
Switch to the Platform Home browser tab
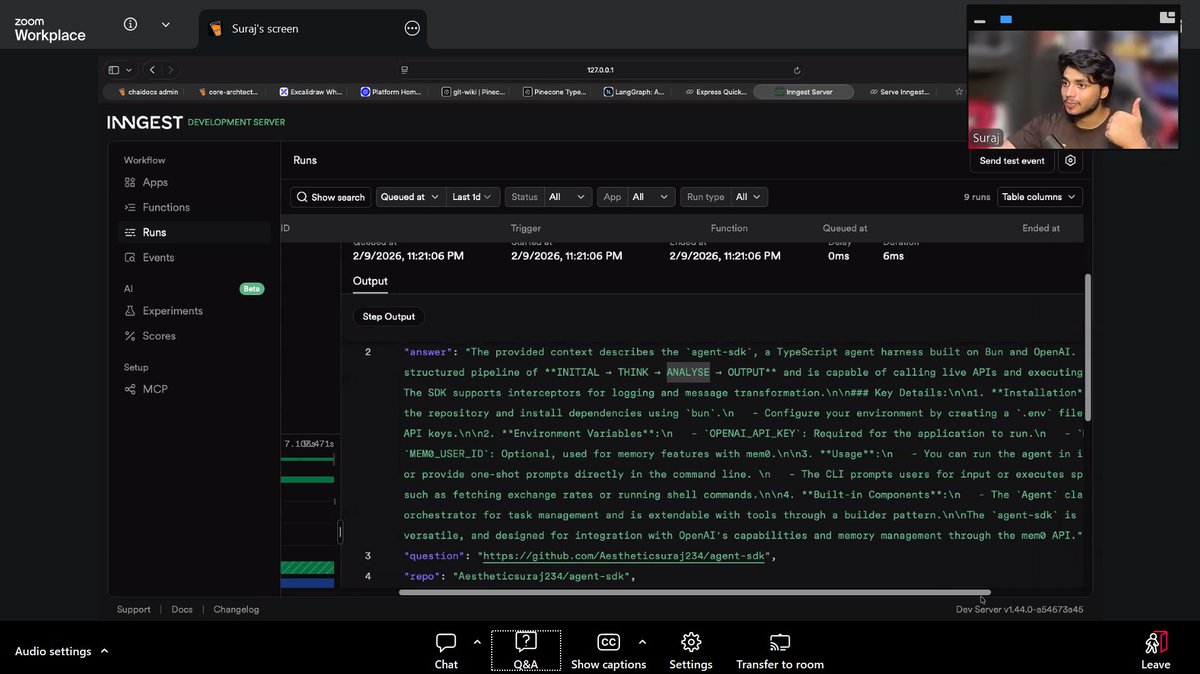coord(392,91)
